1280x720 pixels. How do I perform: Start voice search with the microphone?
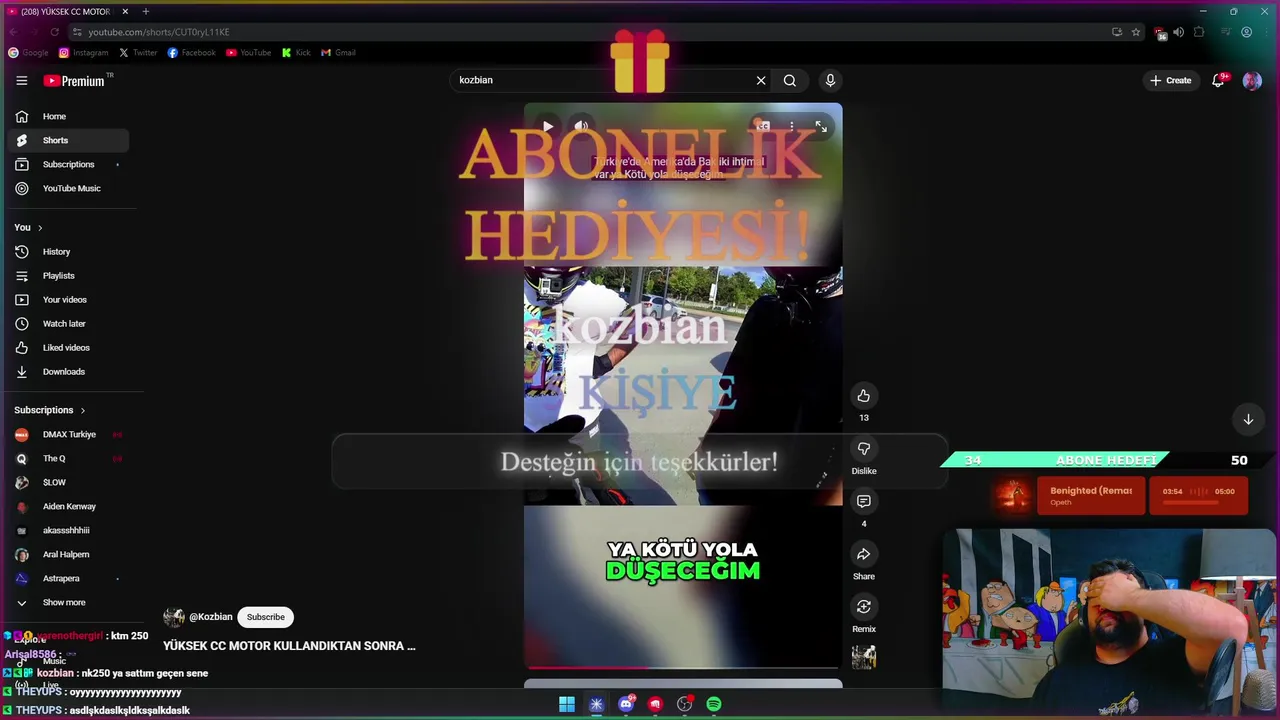(830, 80)
